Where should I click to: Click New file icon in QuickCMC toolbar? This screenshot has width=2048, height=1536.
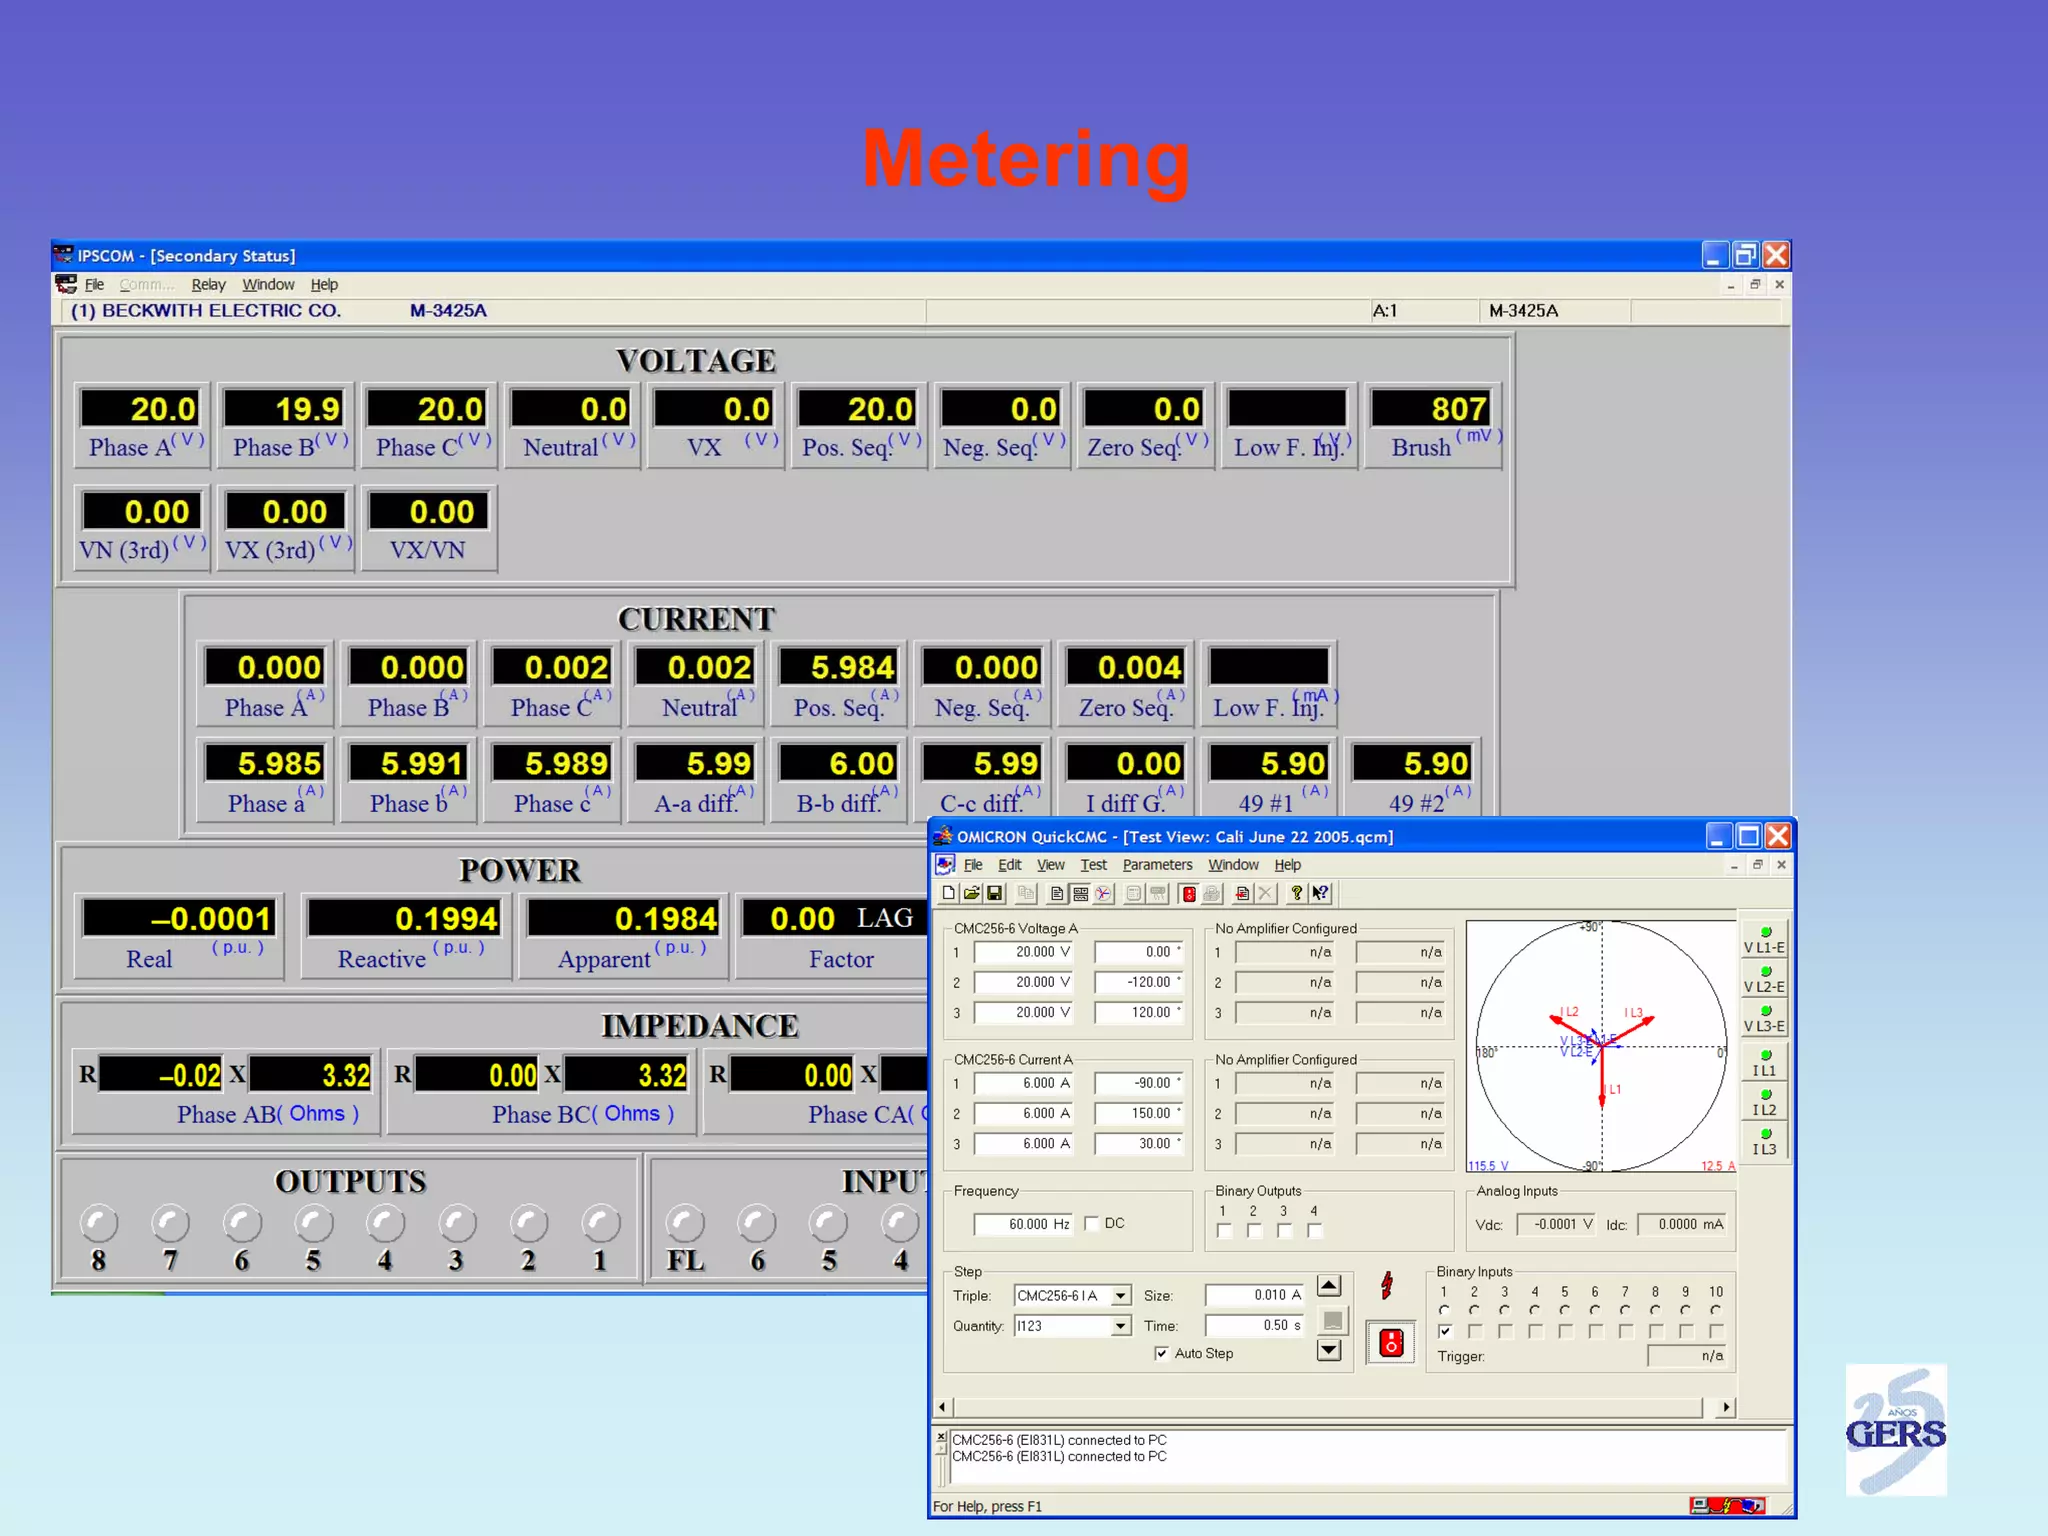(x=948, y=894)
